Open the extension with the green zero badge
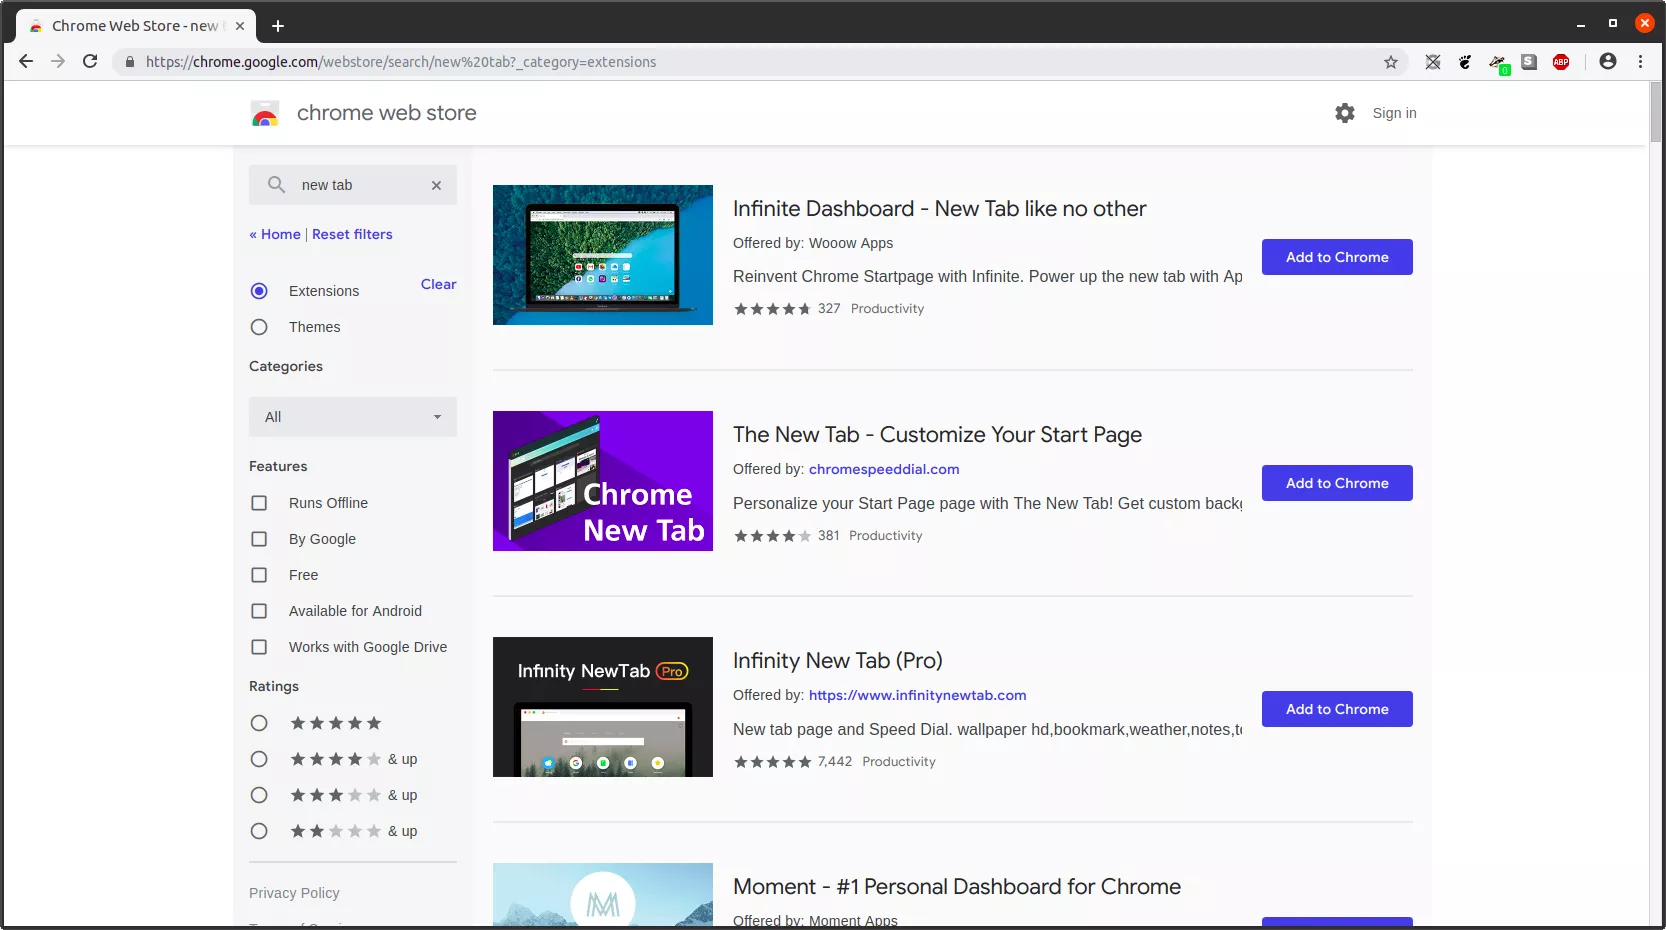Viewport: 1666px width, 930px height. point(1498,62)
